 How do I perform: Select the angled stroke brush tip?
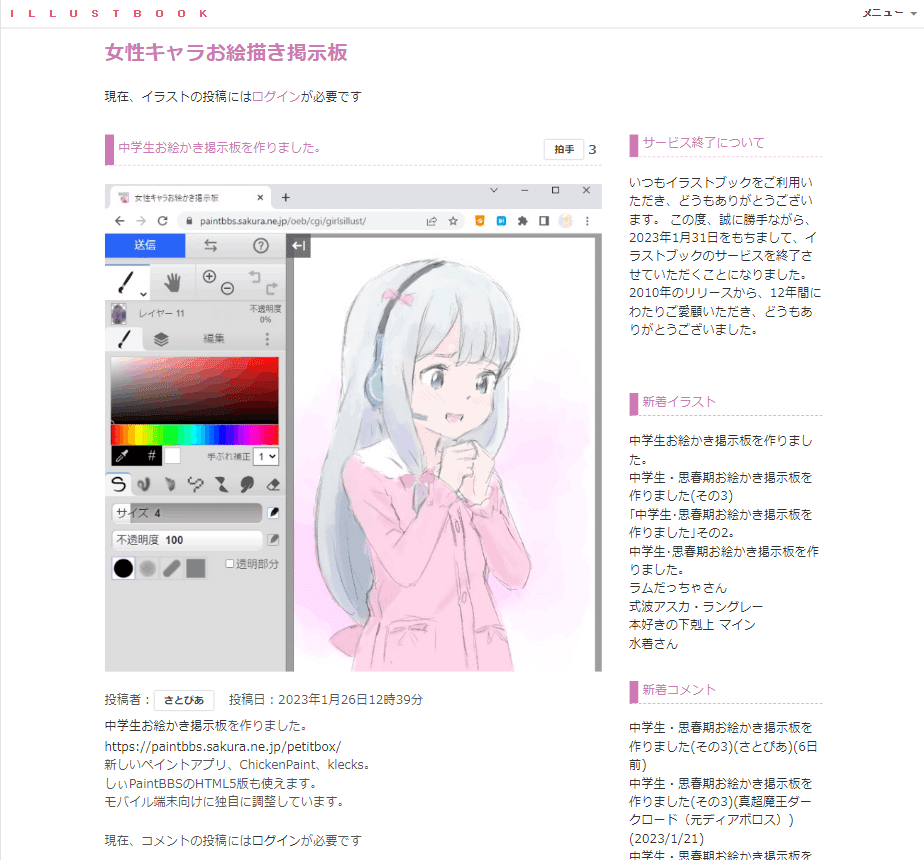[172, 568]
